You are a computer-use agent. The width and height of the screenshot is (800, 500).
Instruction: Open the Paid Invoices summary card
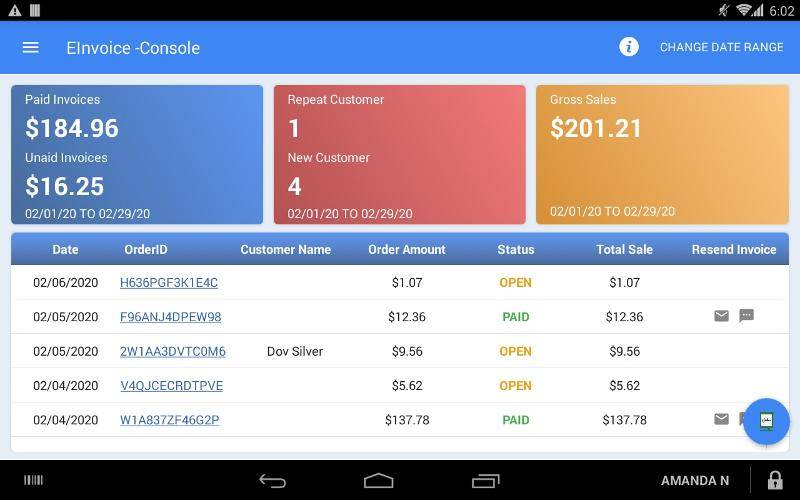[x=137, y=155]
